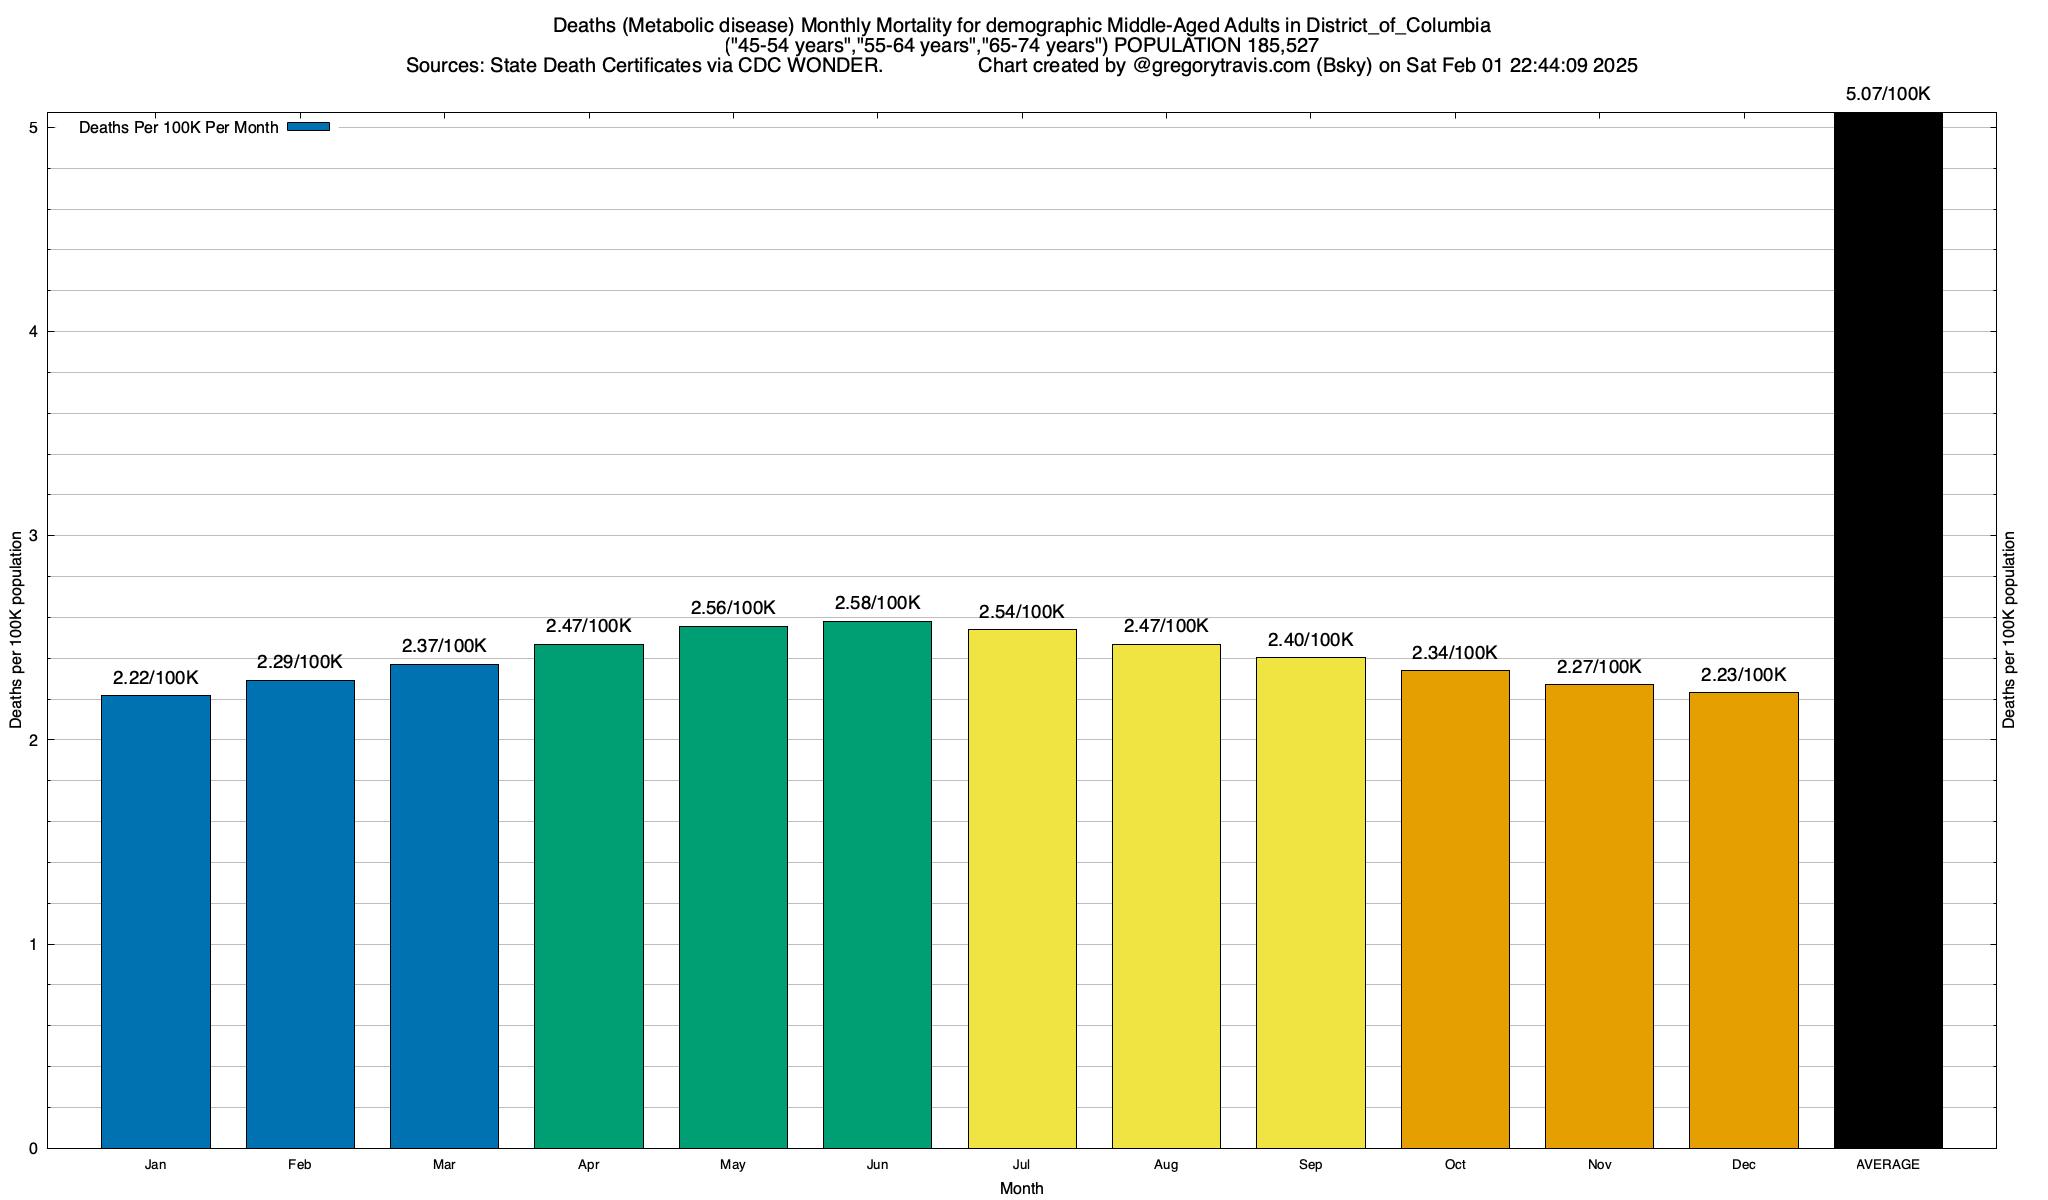Click the 'Deaths Per 100K Per Month' legend text
The height and width of the screenshot is (1200, 2048).
pyautogui.click(x=178, y=128)
